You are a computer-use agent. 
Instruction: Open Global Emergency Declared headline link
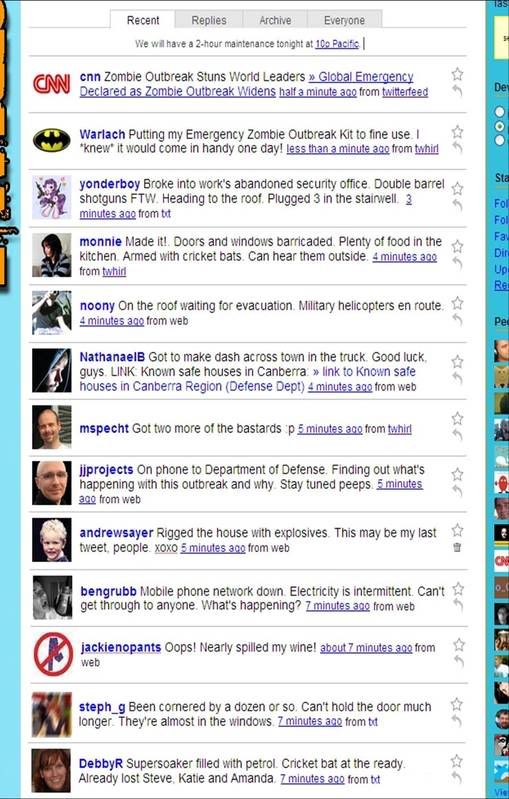[247, 85]
